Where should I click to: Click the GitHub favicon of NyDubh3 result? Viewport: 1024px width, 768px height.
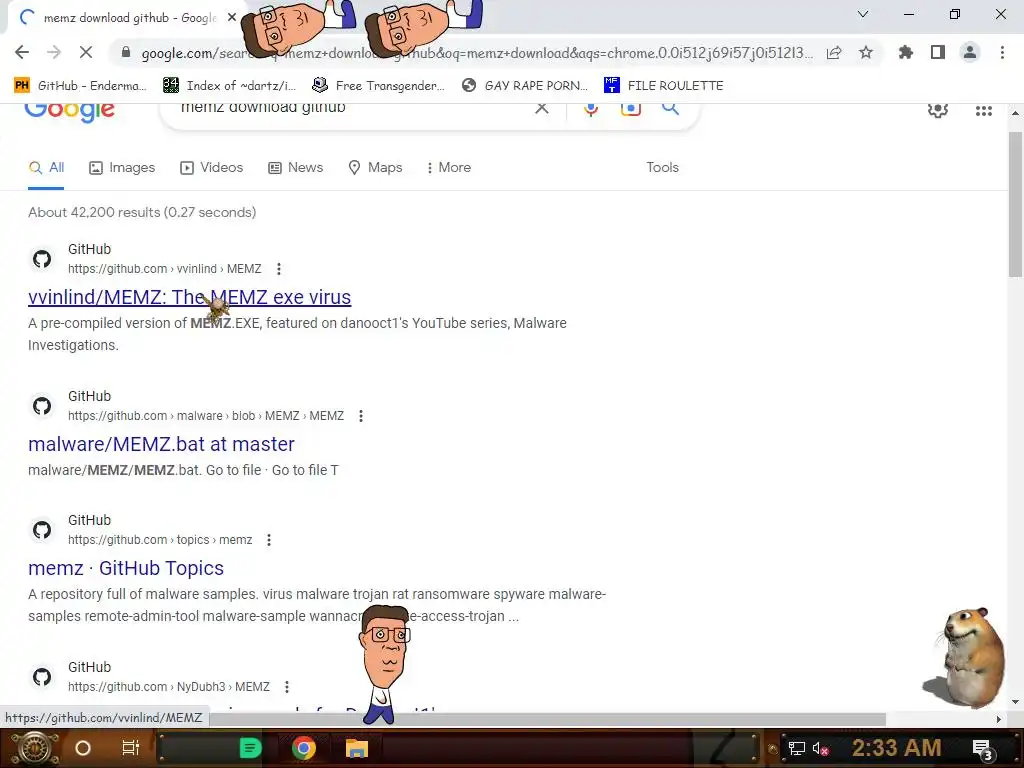pos(42,677)
